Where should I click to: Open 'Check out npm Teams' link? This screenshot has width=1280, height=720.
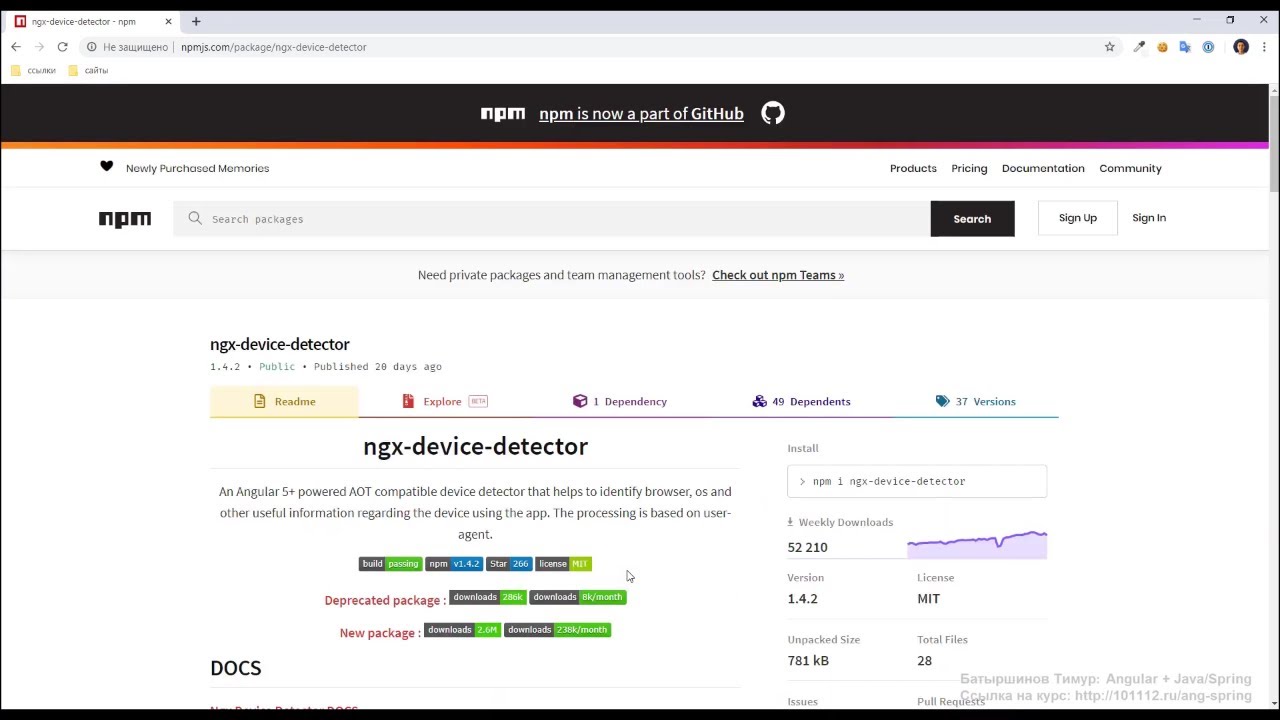(x=778, y=275)
